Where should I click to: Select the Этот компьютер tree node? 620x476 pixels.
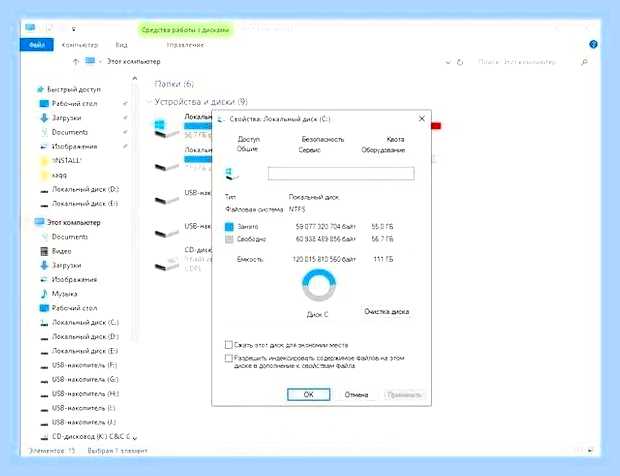pos(74,222)
